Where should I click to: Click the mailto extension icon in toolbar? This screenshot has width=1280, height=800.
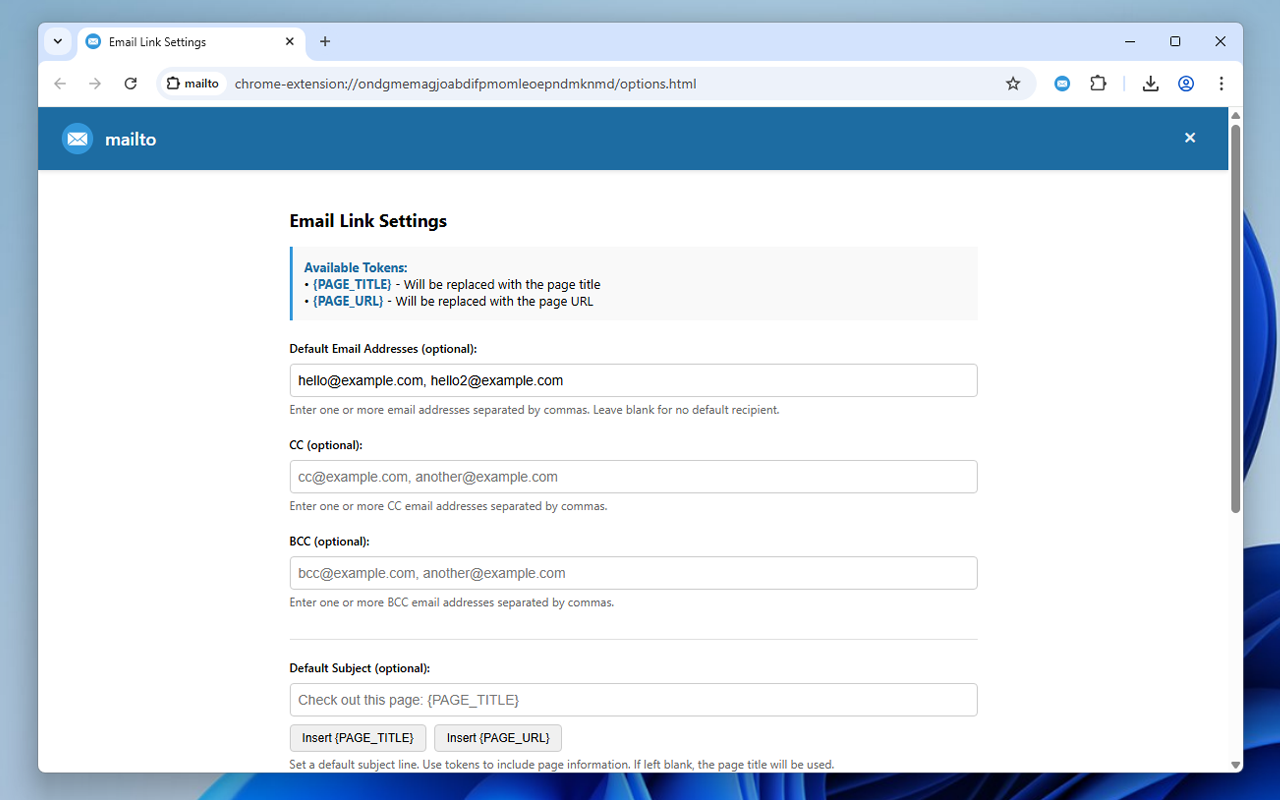[1062, 84]
